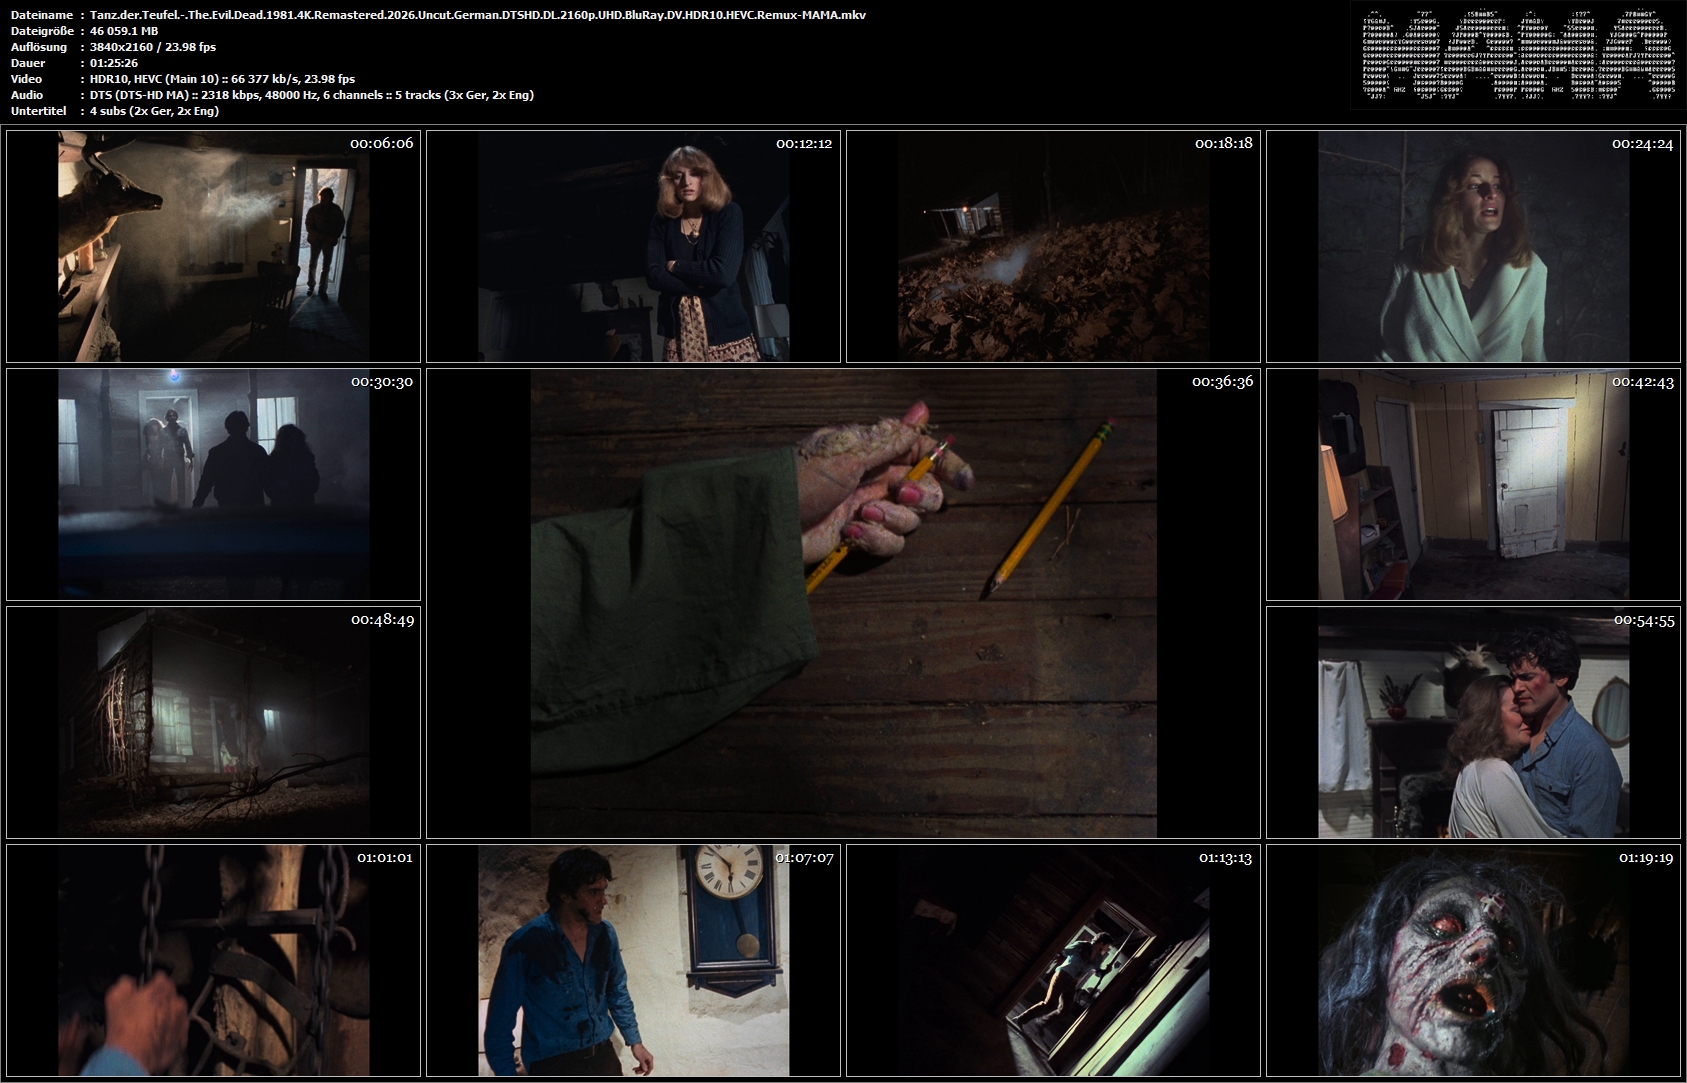
Task: Click the duration value 01:25:26
Action: tap(114, 63)
